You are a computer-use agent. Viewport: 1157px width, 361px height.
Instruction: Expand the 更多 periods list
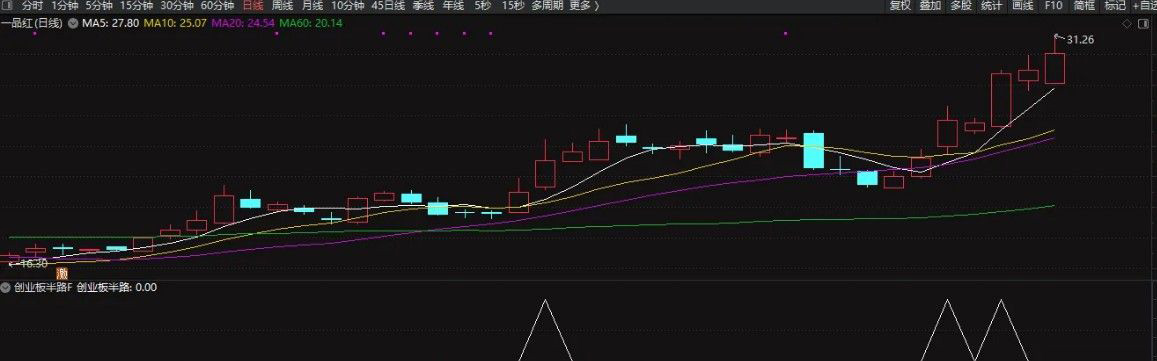pyautogui.click(x=584, y=6)
